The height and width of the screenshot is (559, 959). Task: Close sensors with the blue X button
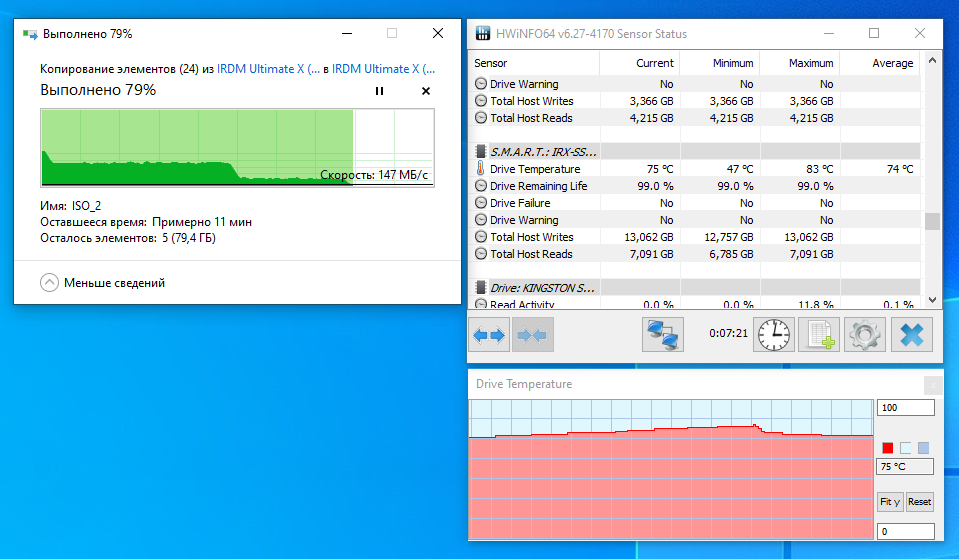912,335
